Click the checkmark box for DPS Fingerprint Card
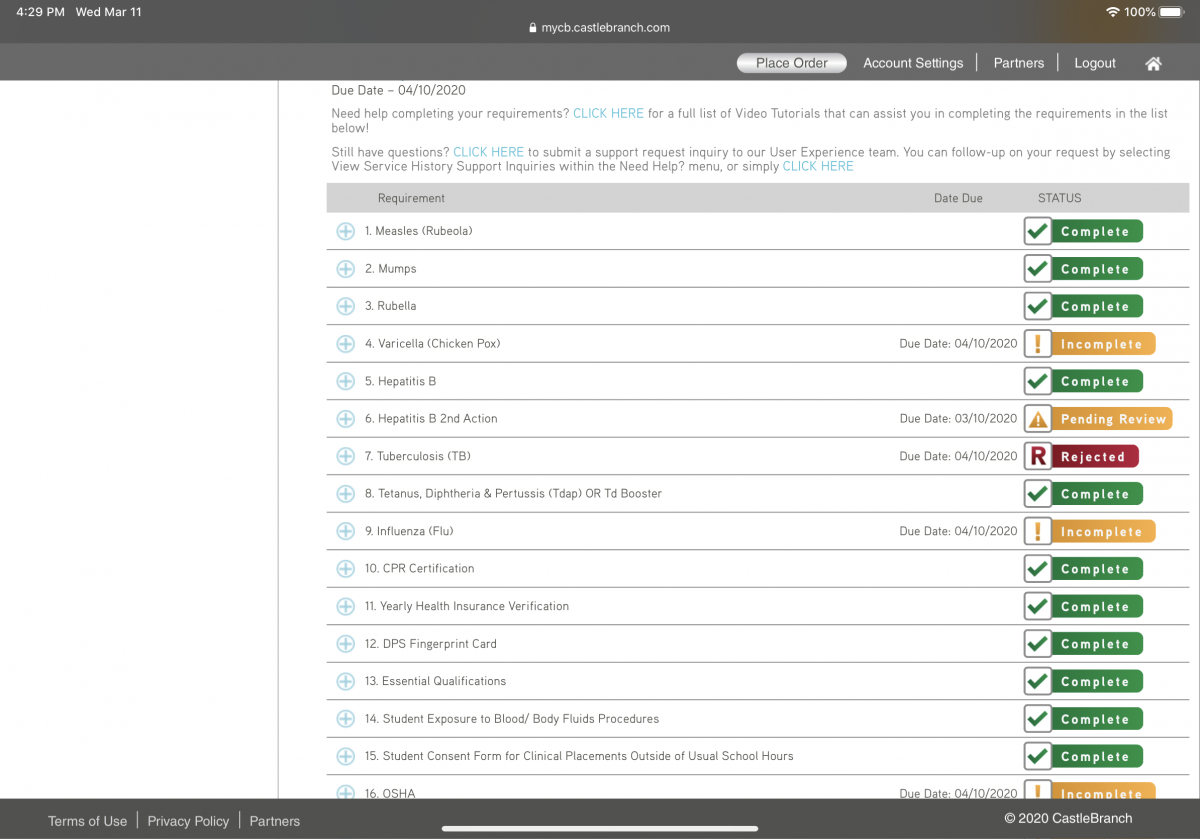The height and width of the screenshot is (839, 1200). coord(1038,644)
